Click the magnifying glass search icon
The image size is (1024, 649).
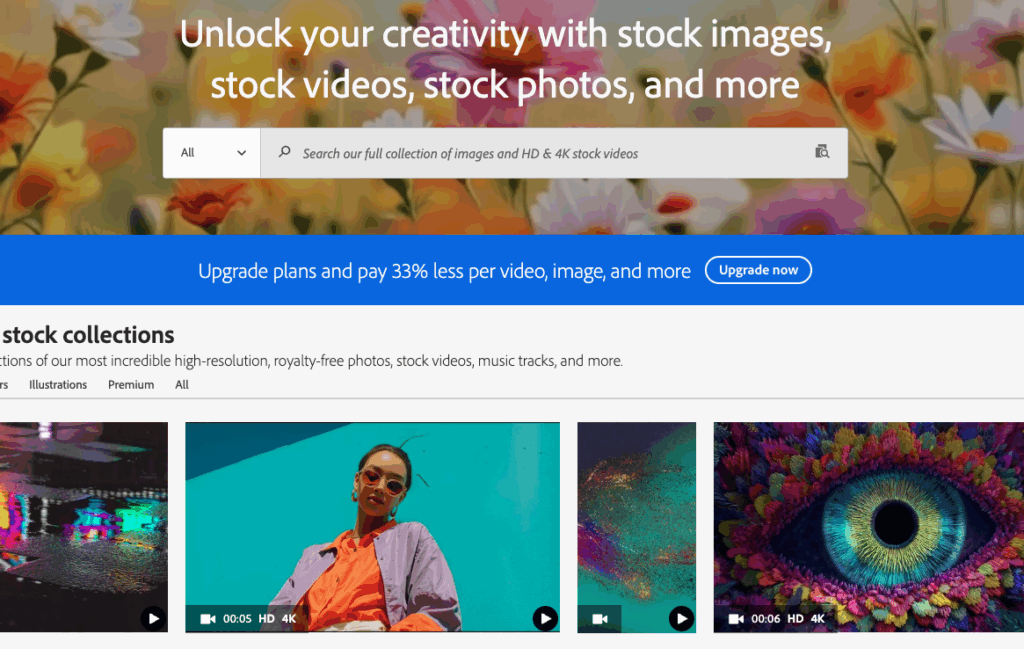285,153
